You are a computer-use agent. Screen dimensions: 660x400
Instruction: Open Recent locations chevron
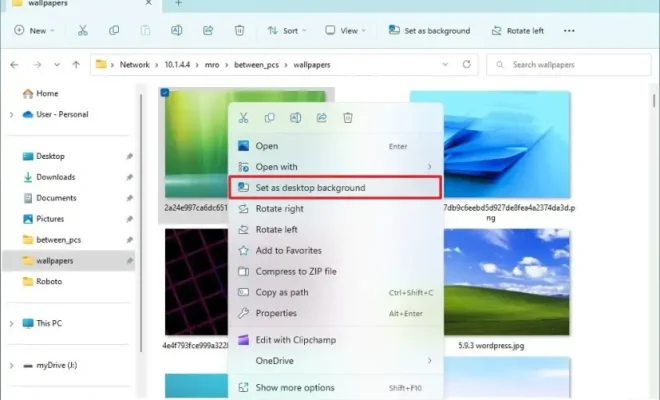[57, 65]
